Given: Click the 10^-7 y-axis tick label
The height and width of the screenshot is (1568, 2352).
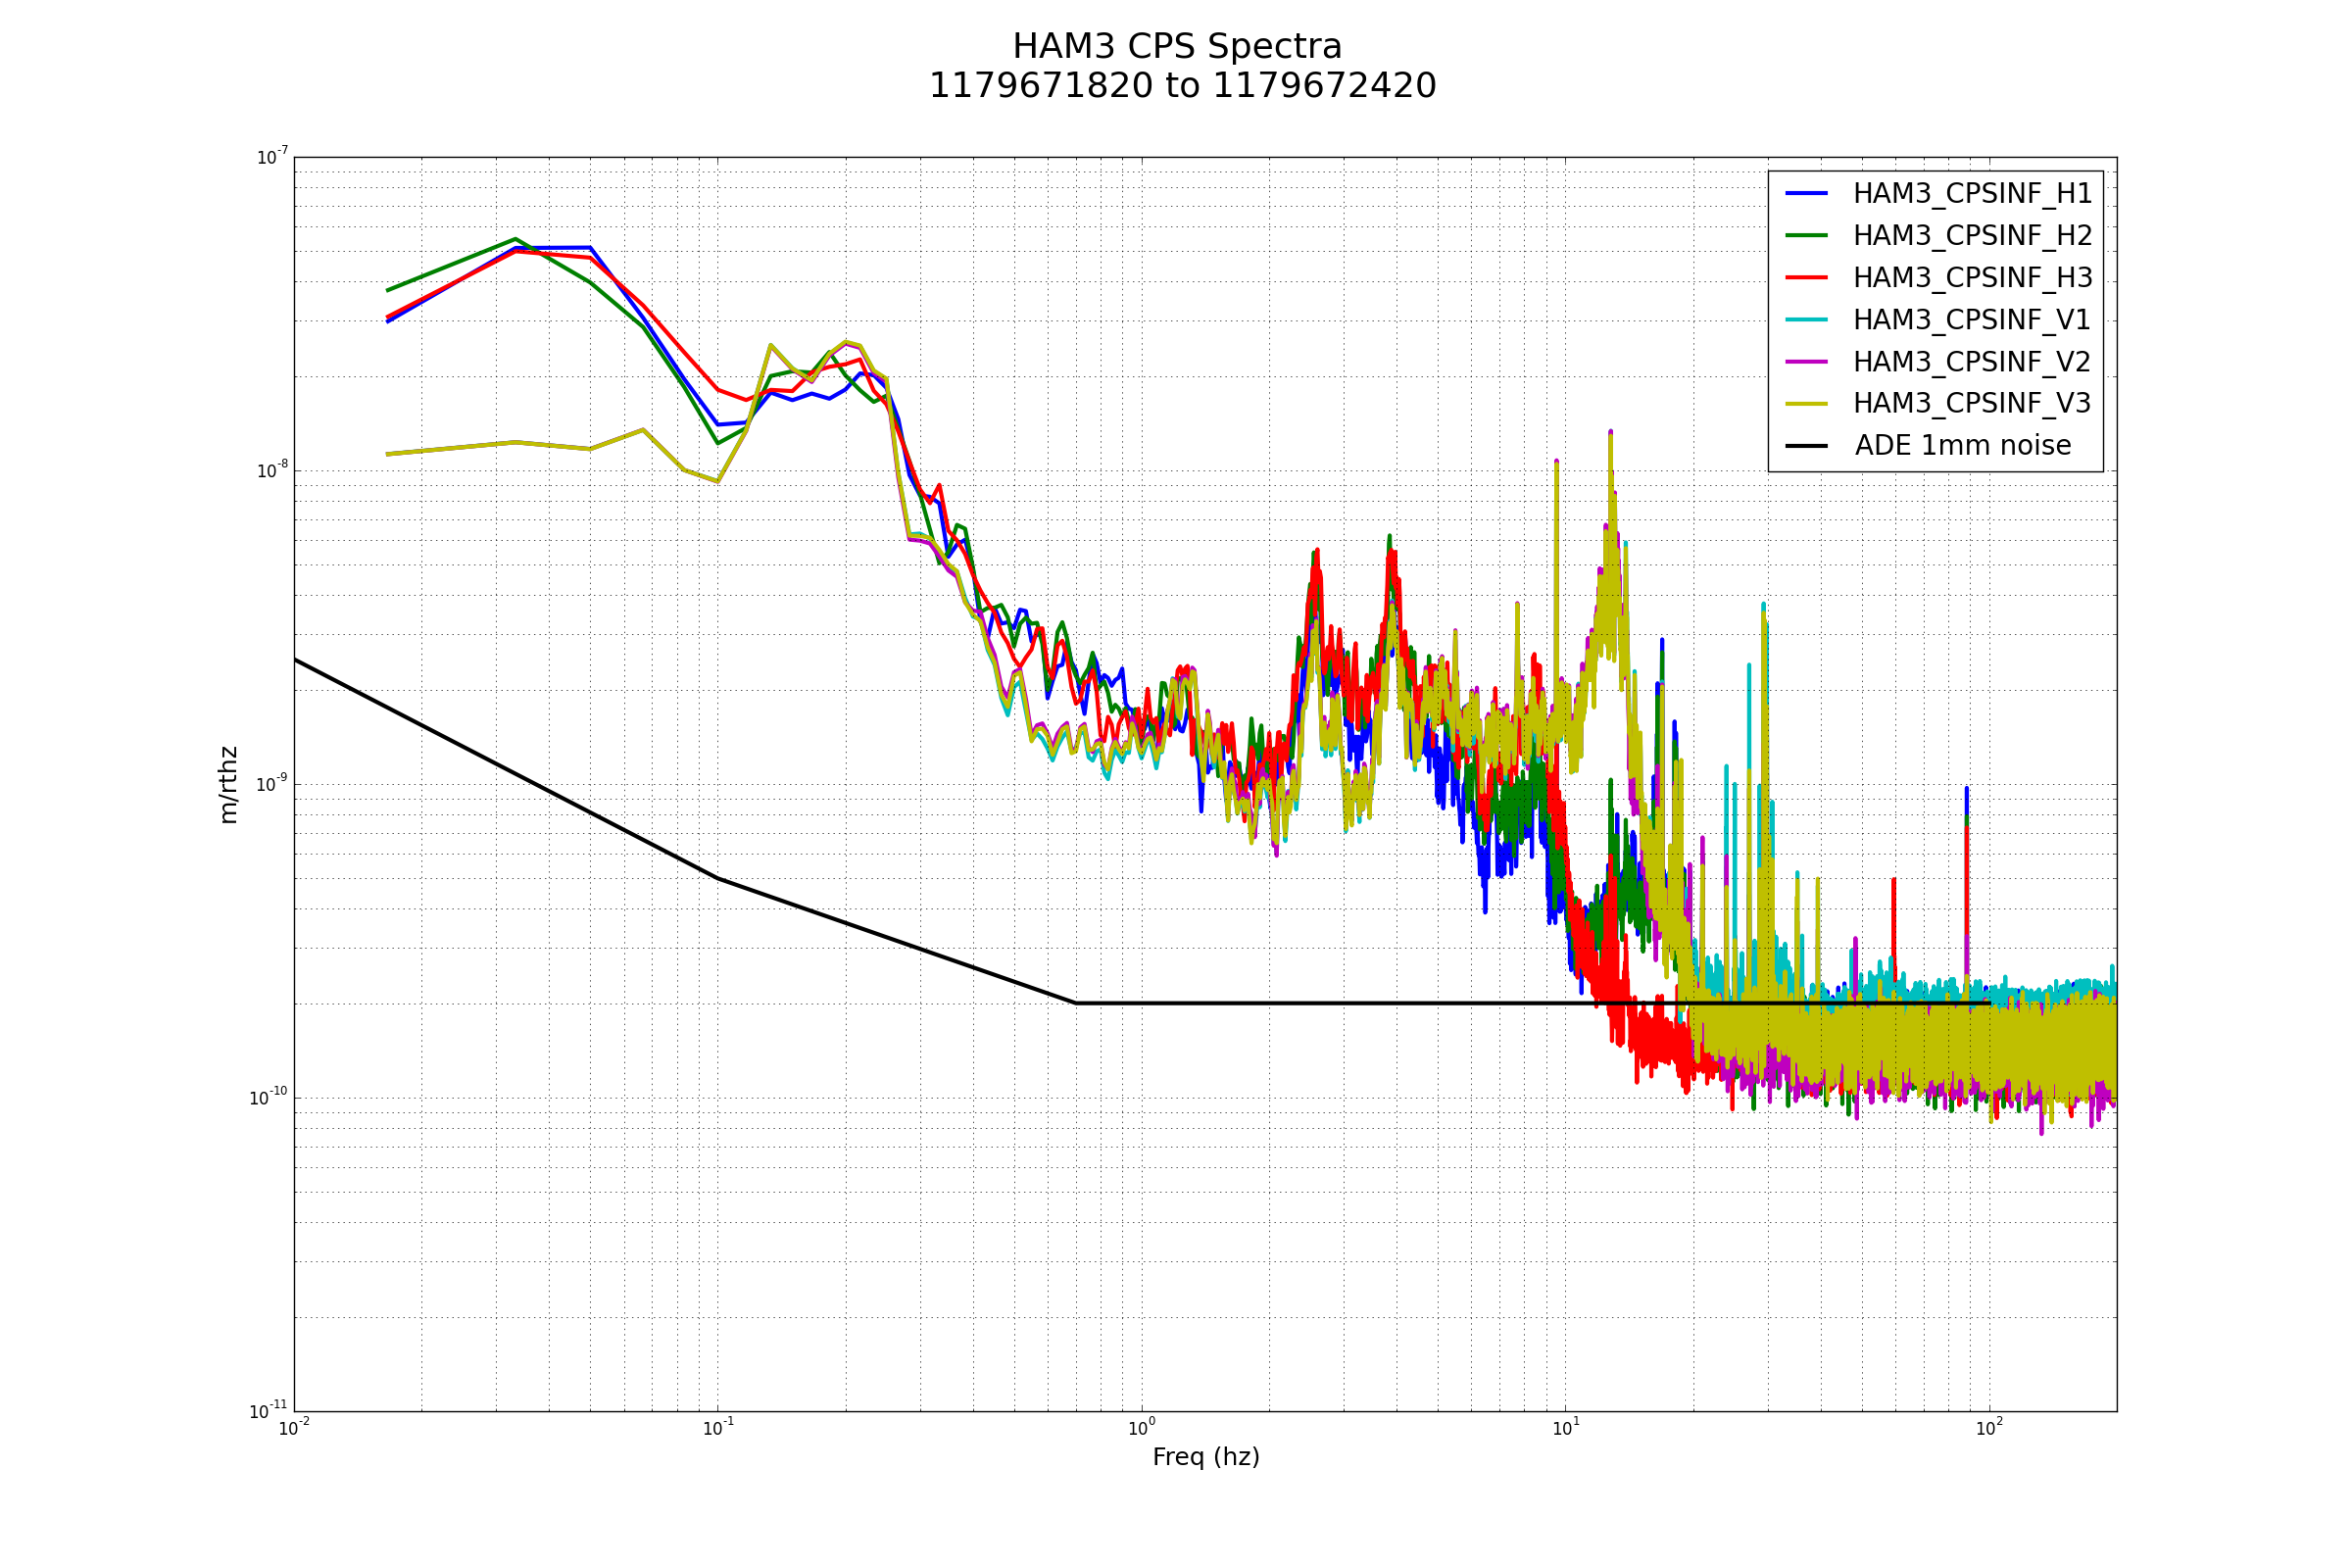Looking at the screenshot, I should [x=273, y=157].
